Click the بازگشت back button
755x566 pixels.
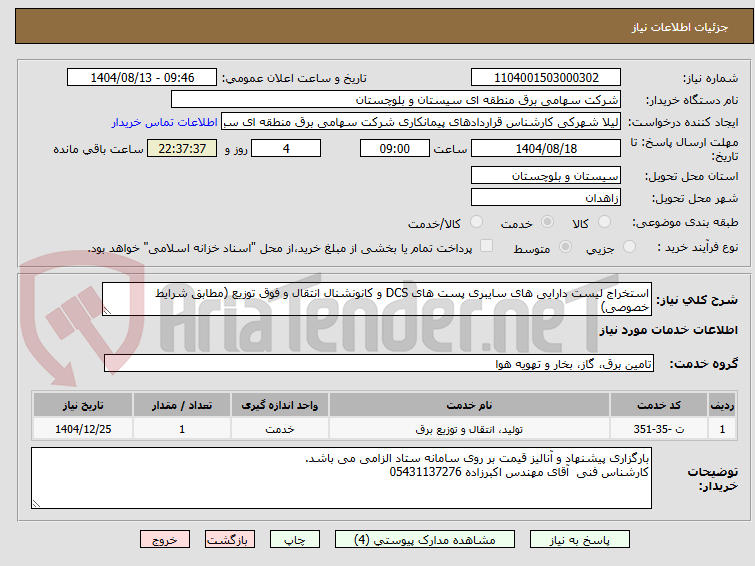(x=230, y=540)
